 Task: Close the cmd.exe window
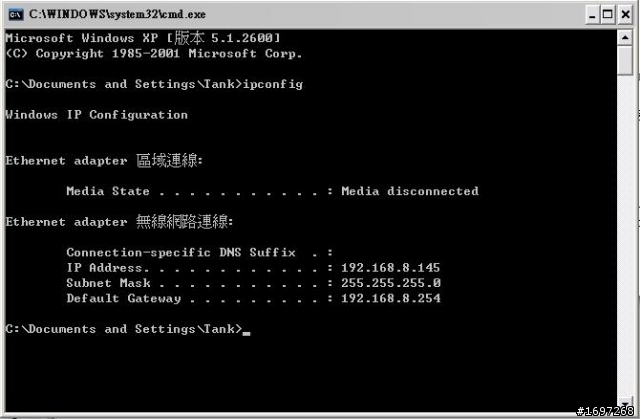coord(625,15)
